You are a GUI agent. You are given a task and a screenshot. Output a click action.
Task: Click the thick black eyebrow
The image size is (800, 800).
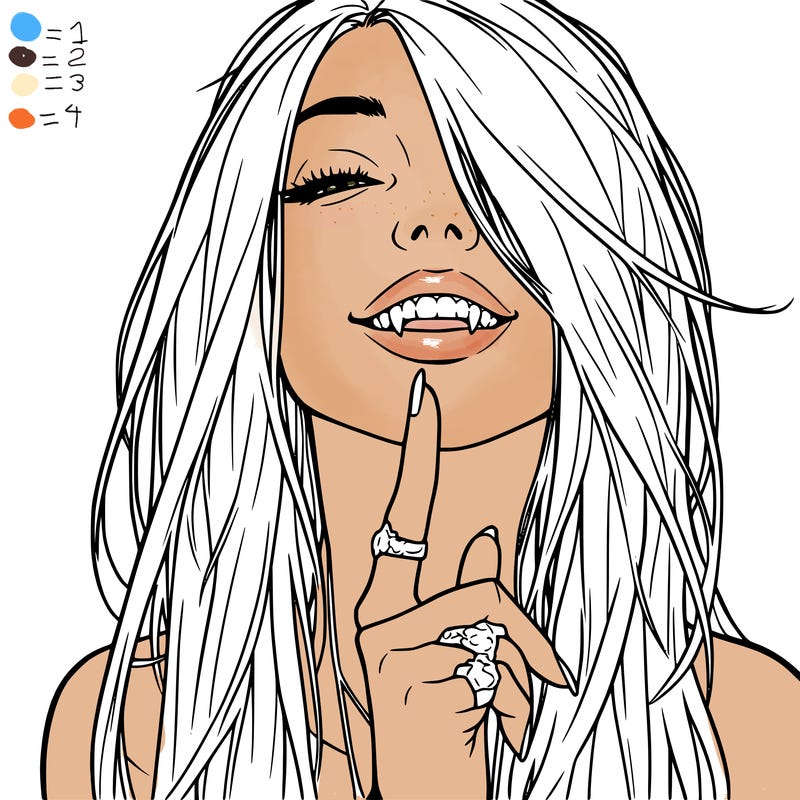tap(341, 105)
